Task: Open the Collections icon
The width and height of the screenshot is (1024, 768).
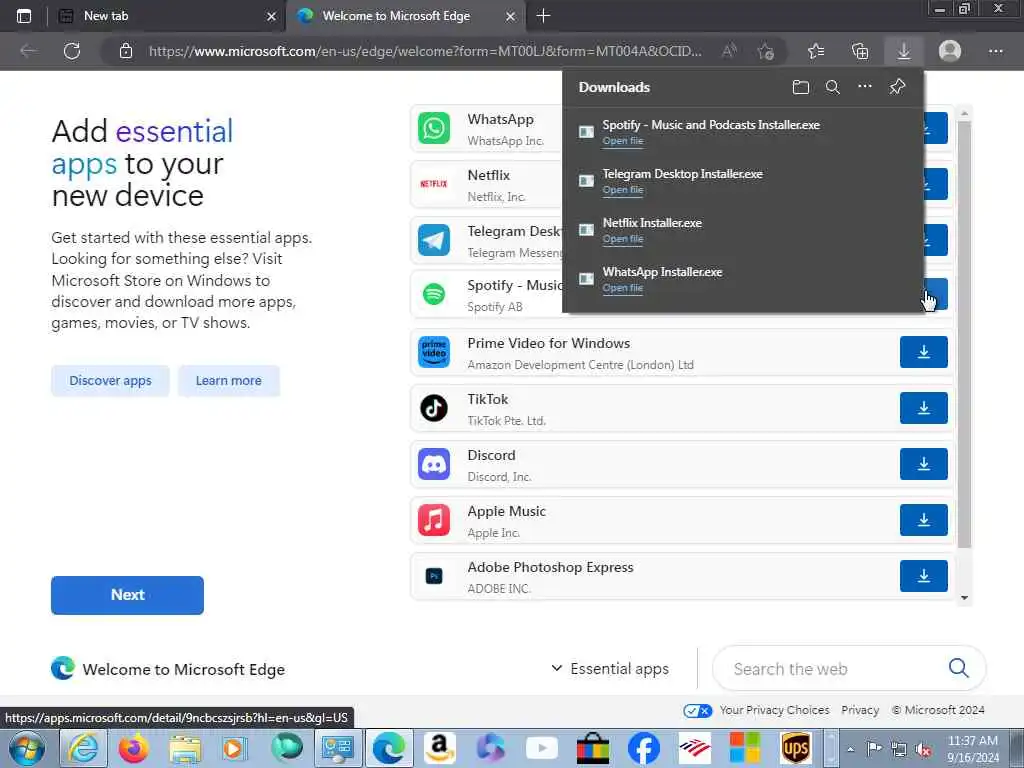Action: point(860,51)
